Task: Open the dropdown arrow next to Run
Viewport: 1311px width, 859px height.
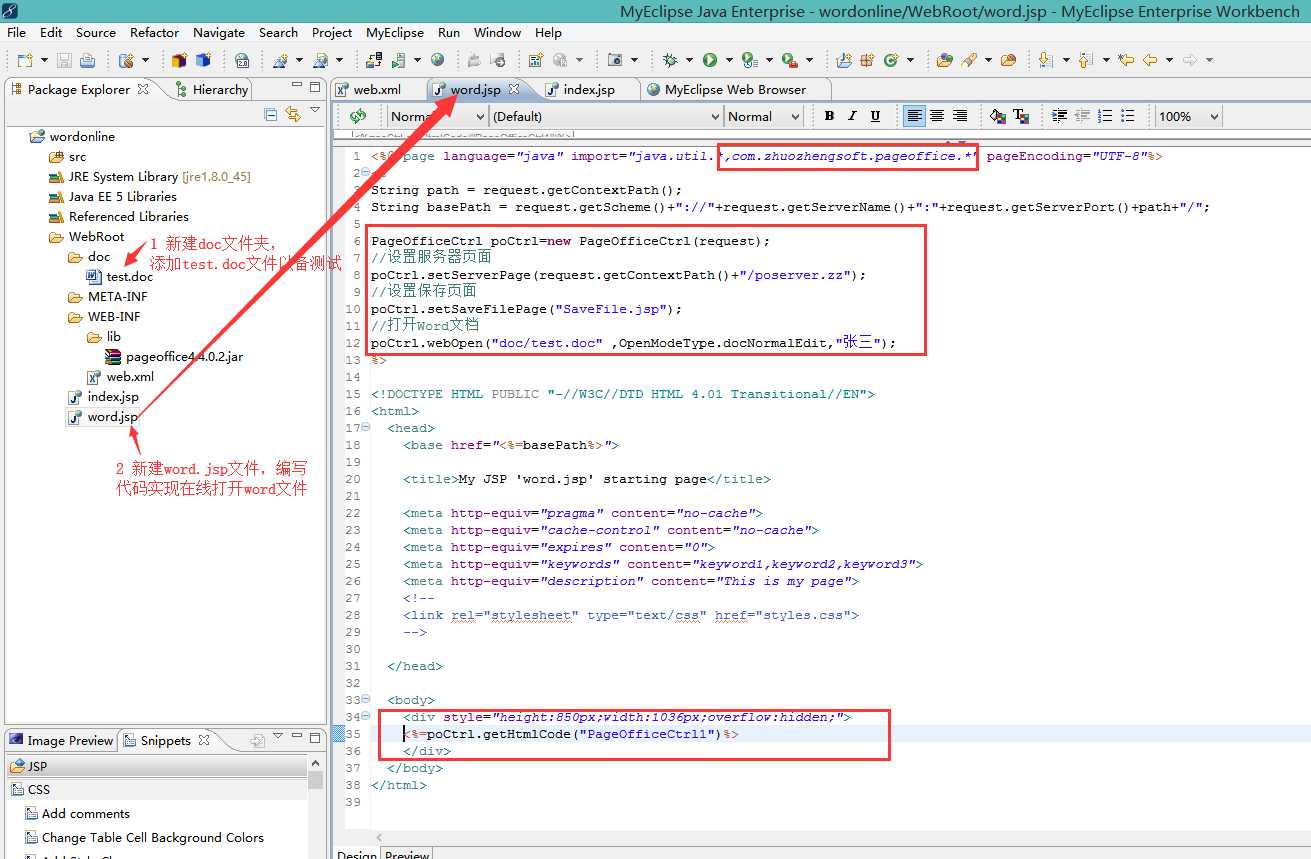Action: (729, 60)
